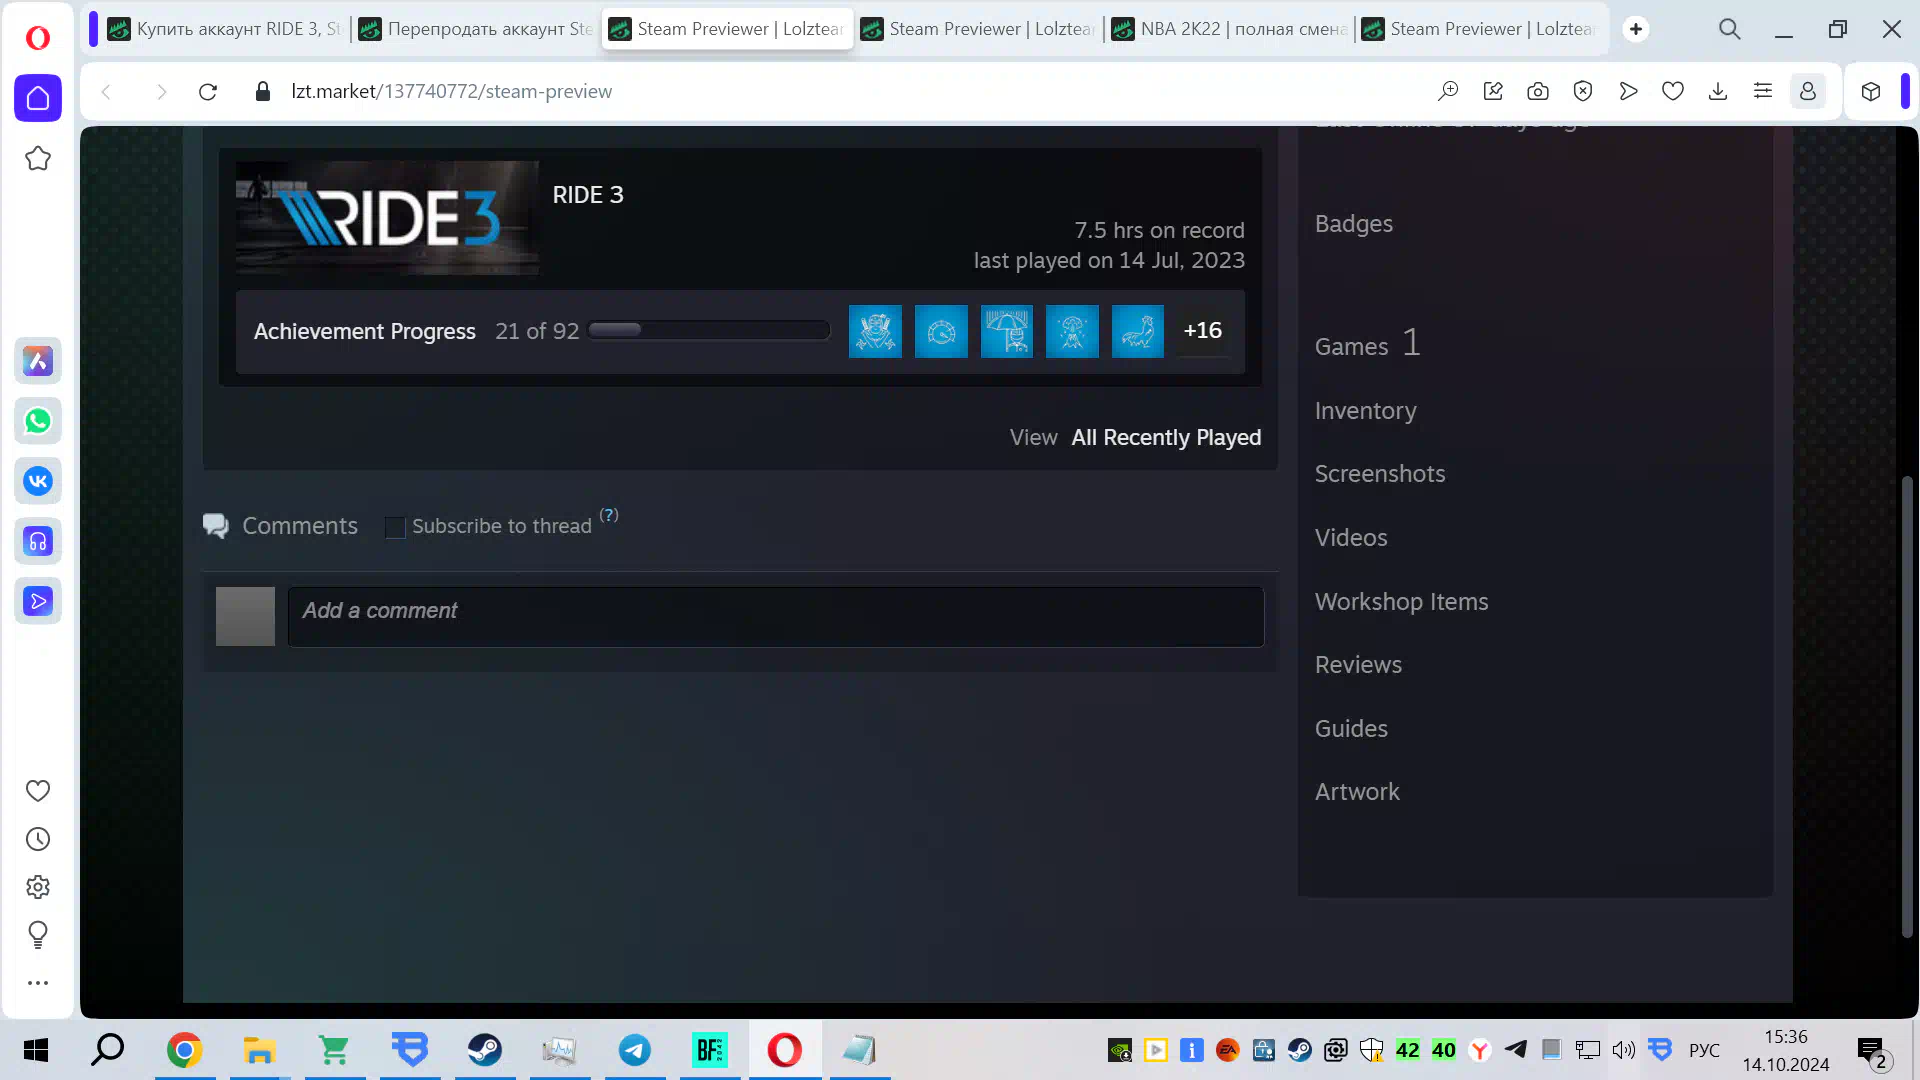
Task: Open the edit page toolbar icon
Action: 1493,92
